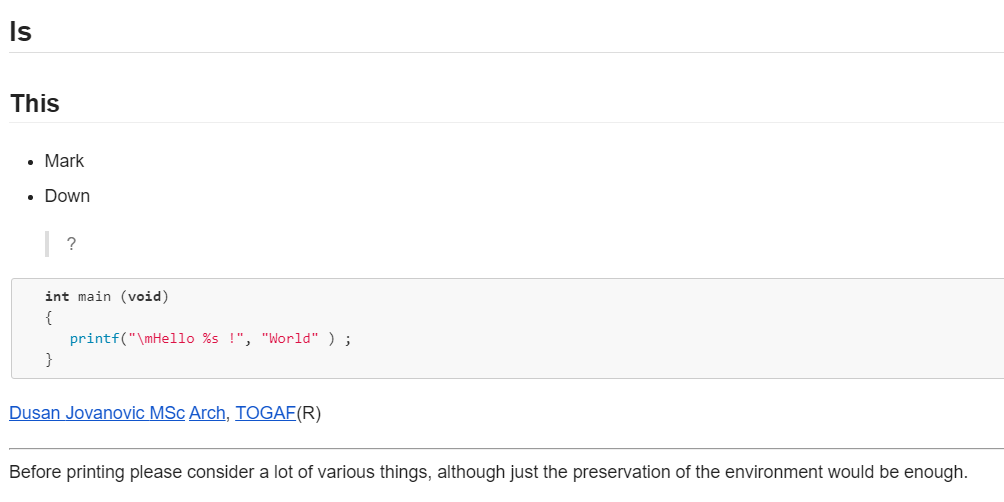Select the "Down" list item
This screenshot has width=1004, height=502.
67,196
